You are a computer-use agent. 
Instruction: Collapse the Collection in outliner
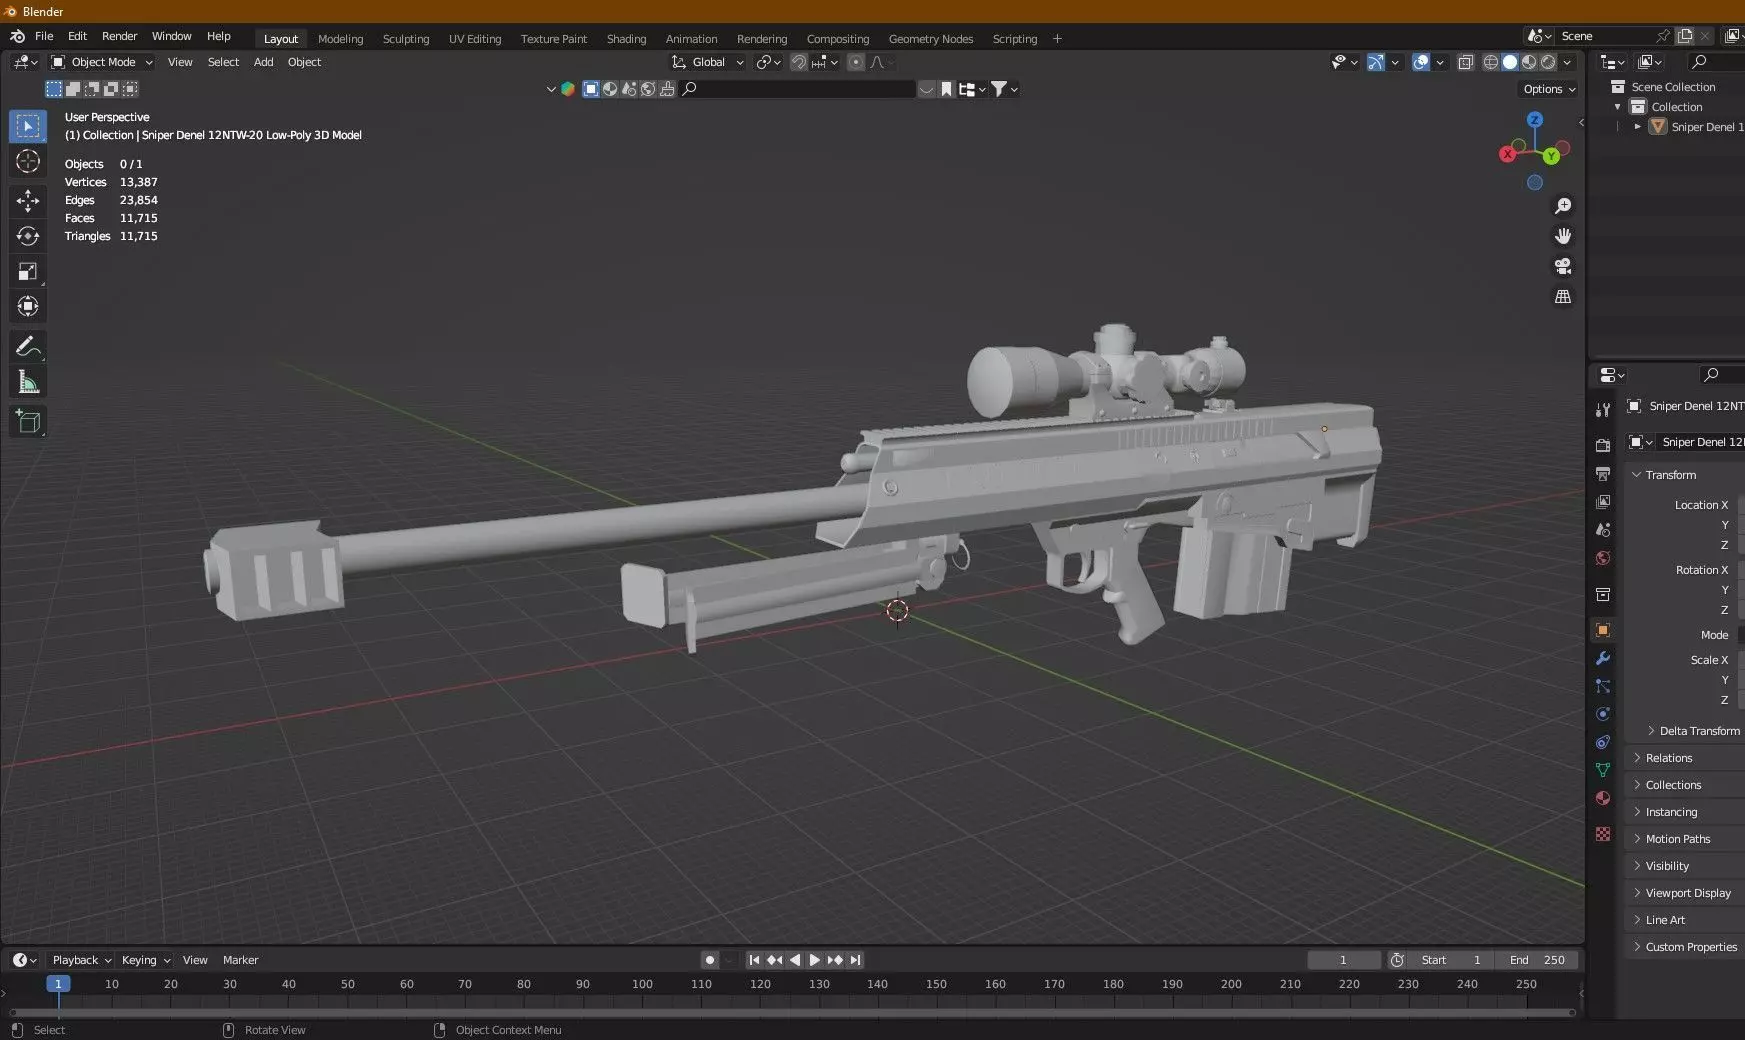(1618, 107)
